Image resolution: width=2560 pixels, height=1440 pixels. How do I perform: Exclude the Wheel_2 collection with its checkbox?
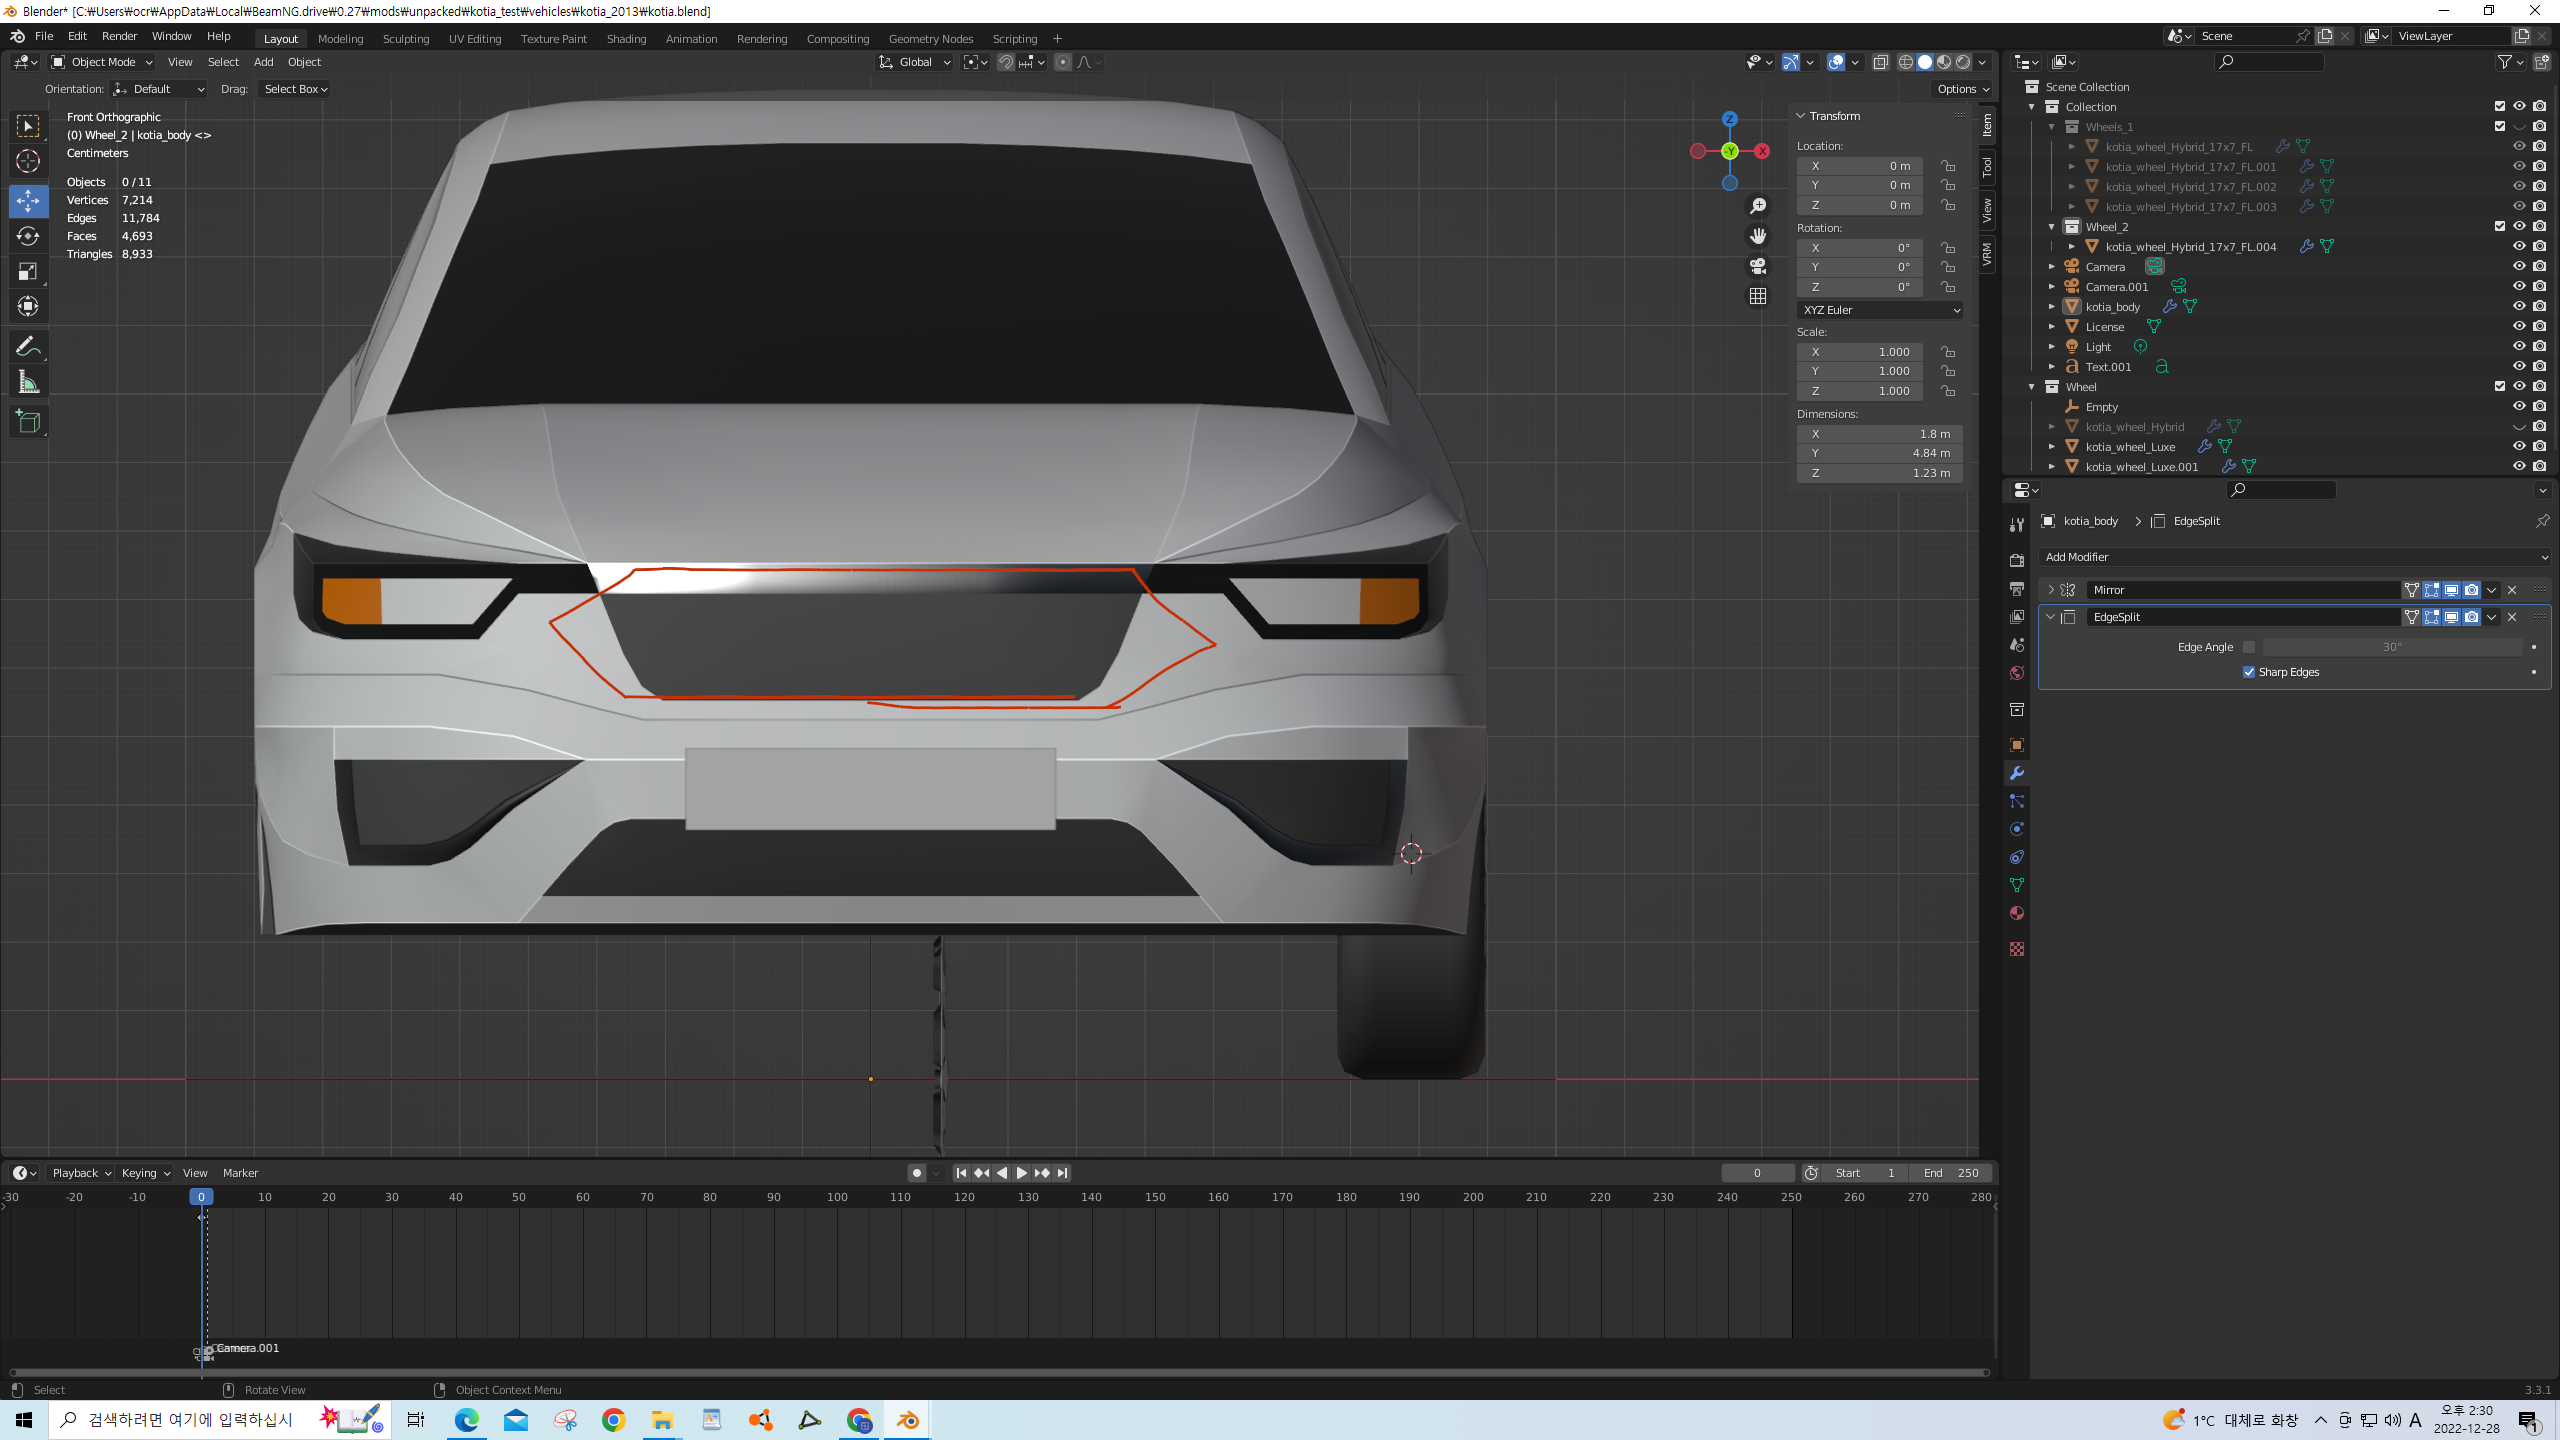click(2499, 226)
